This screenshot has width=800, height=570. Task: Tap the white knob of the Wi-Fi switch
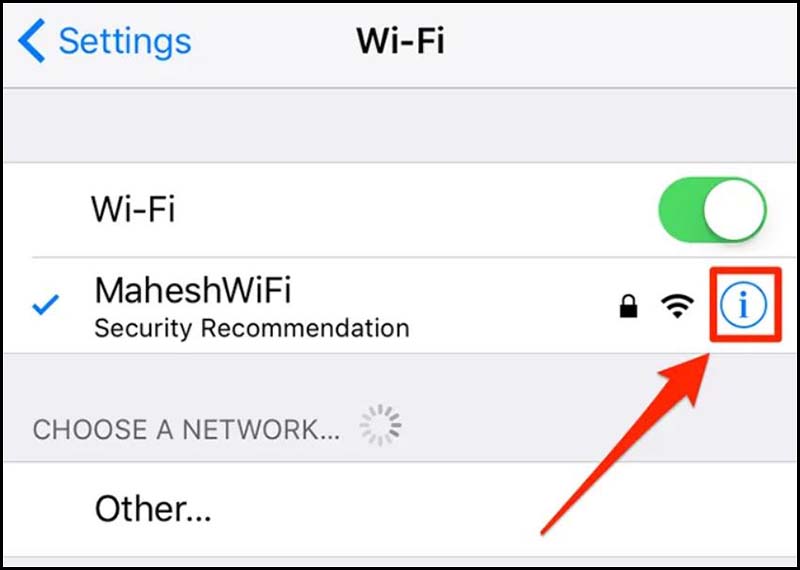[x=734, y=209]
